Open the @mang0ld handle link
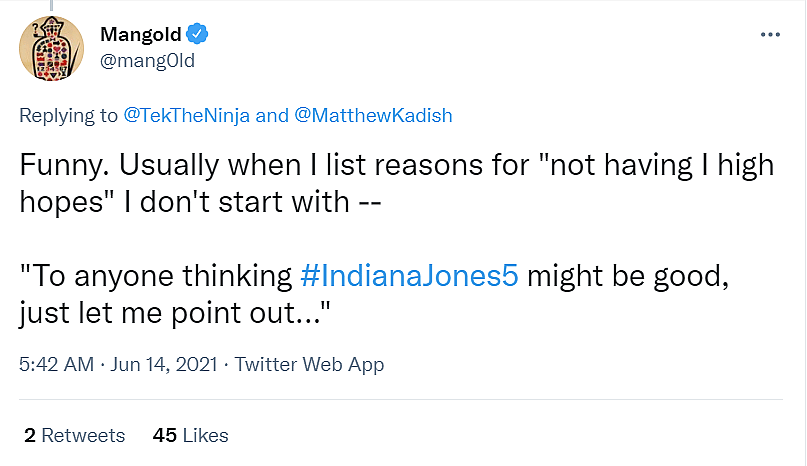Image resolution: width=807 pixels, height=466 pixels. click(x=147, y=61)
